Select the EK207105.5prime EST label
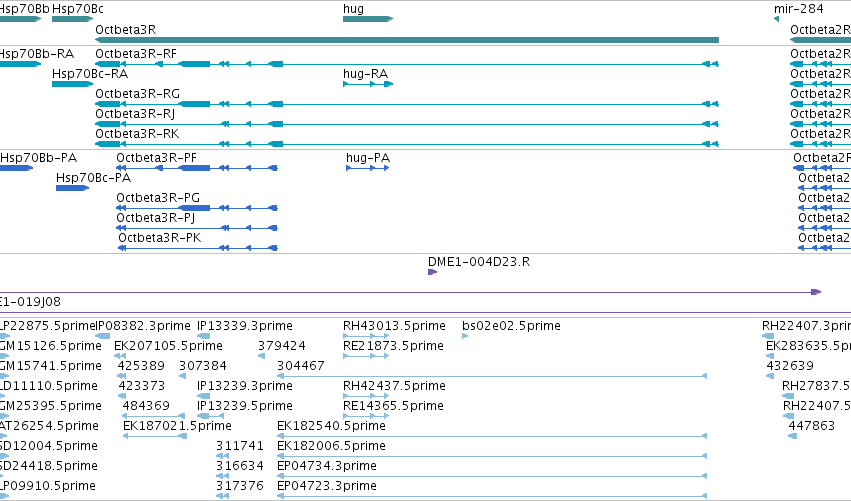Viewport: 851px width, 501px height. point(168,346)
